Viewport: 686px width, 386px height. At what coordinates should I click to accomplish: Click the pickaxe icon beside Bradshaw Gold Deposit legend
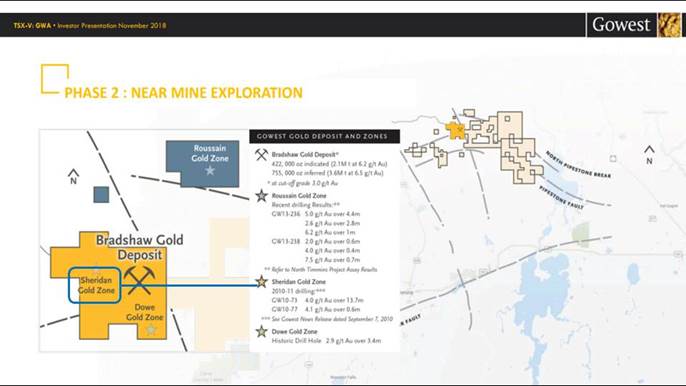tap(262, 154)
